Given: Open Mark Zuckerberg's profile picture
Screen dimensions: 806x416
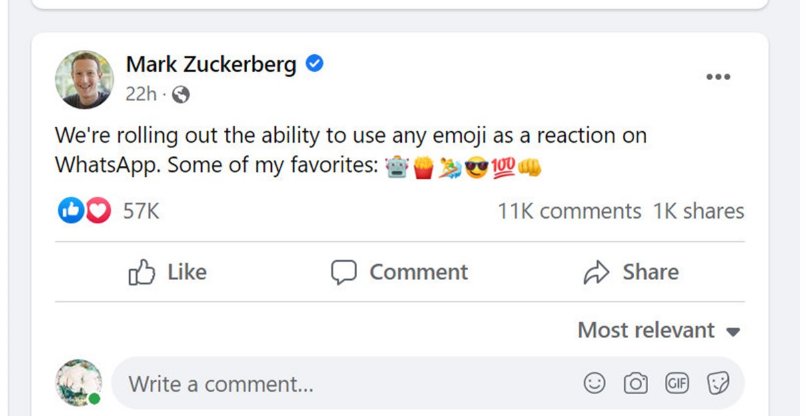Looking at the screenshot, I should click(84, 79).
